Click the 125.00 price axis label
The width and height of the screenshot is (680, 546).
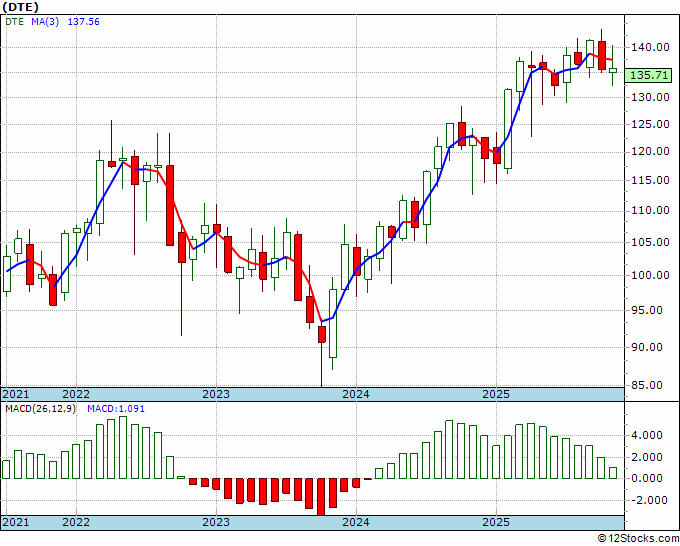pyautogui.click(x=650, y=124)
